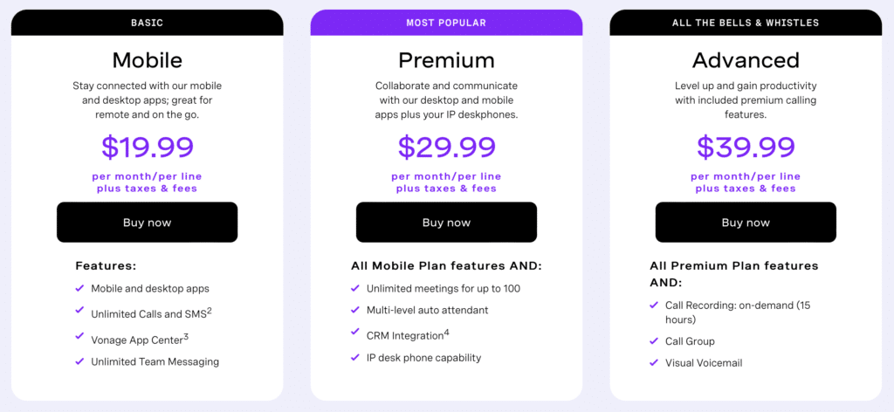The height and width of the screenshot is (412, 894).
Task: Select the BASIC plan header banner
Action: [147, 23]
